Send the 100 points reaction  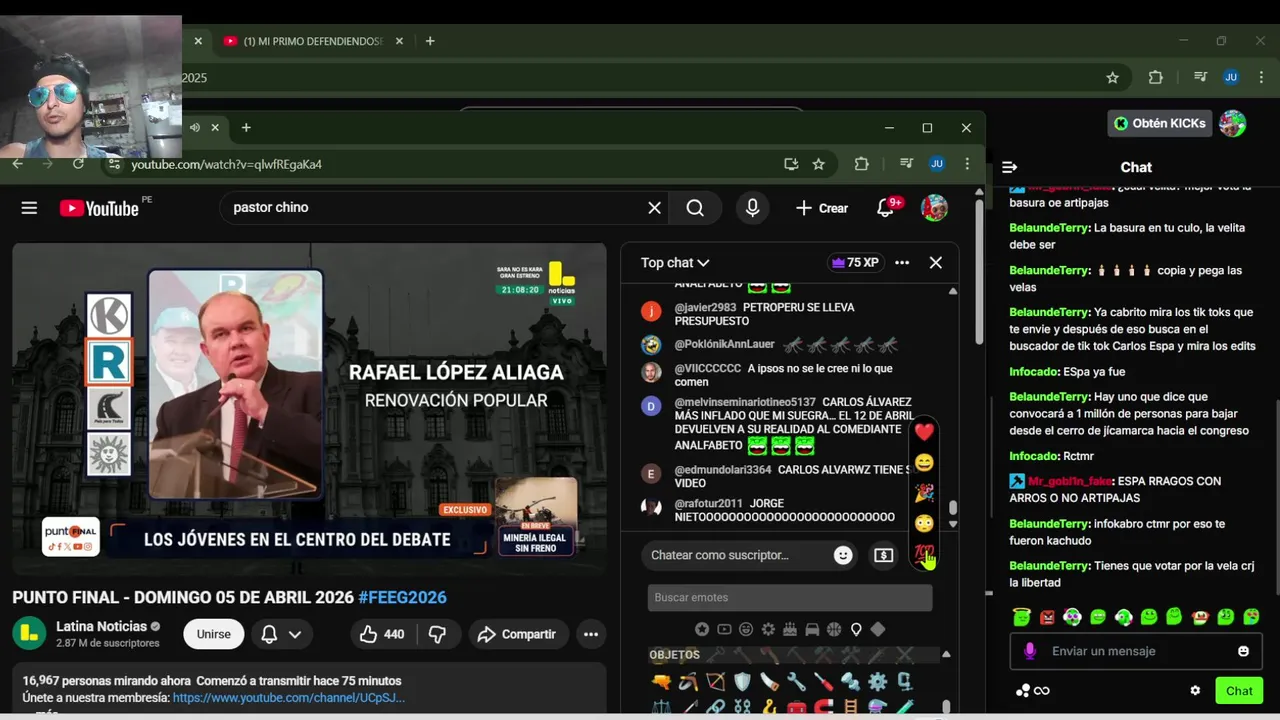pyautogui.click(x=922, y=553)
